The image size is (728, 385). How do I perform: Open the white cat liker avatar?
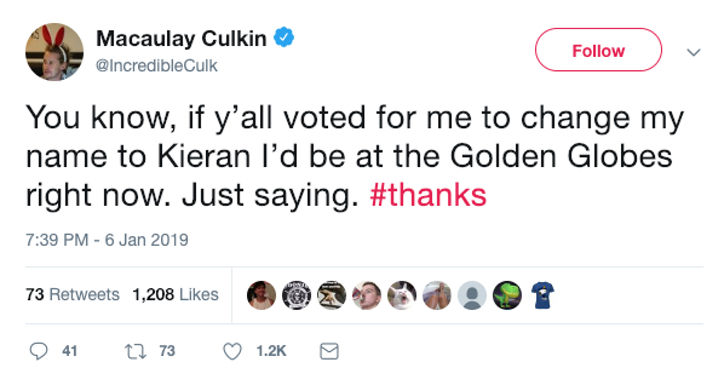pos(402,295)
